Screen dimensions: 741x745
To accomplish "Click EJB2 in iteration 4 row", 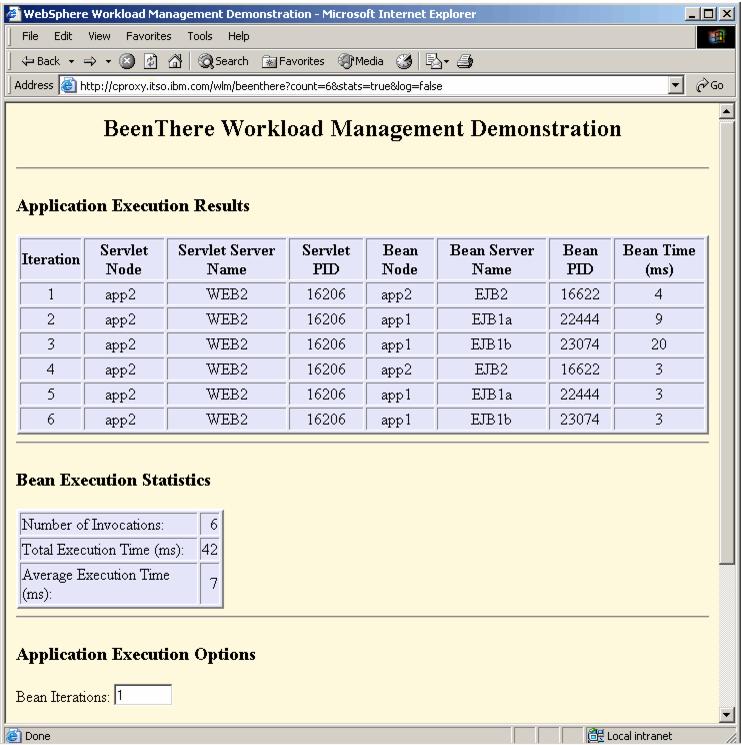I will (x=491, y=369).
